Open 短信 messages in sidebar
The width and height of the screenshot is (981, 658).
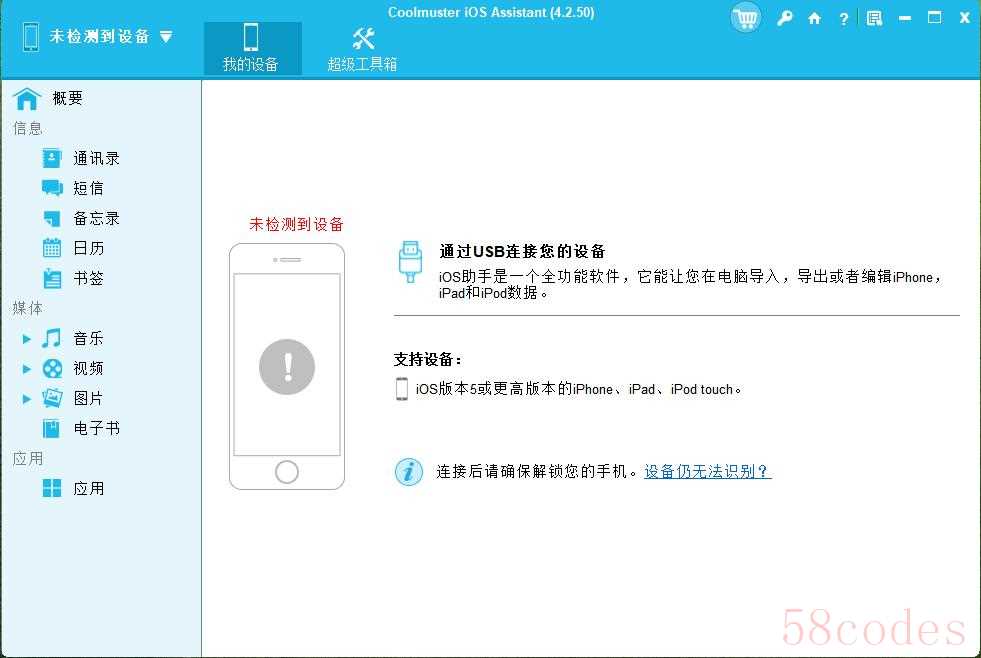point(88,188)
